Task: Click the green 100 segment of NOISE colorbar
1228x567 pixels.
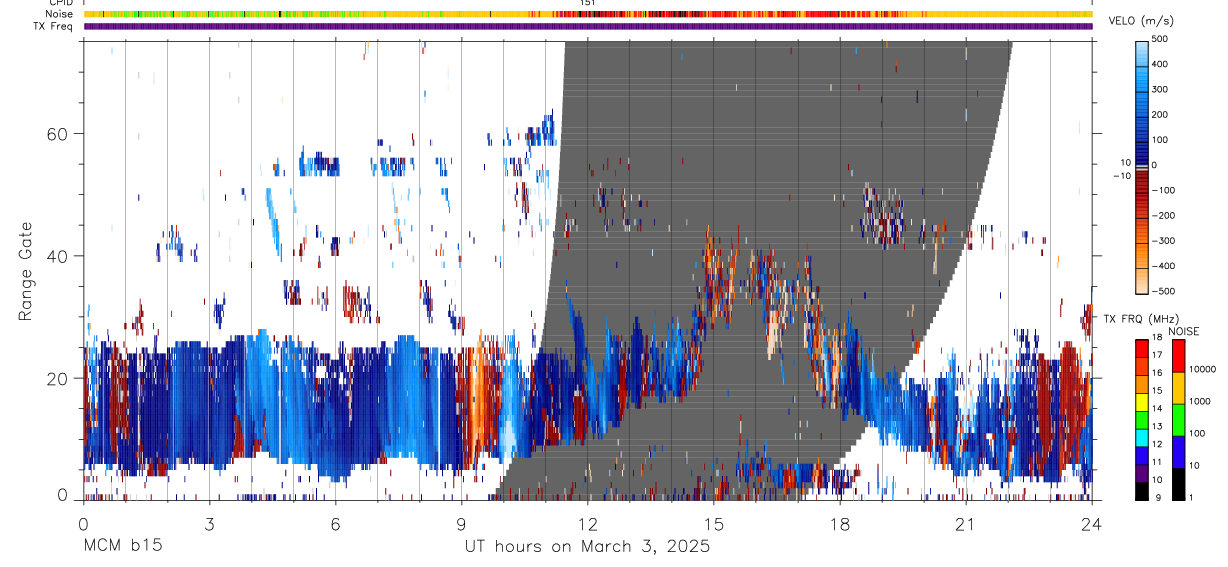Action: pyautogui.click(x=1178, y=419)
